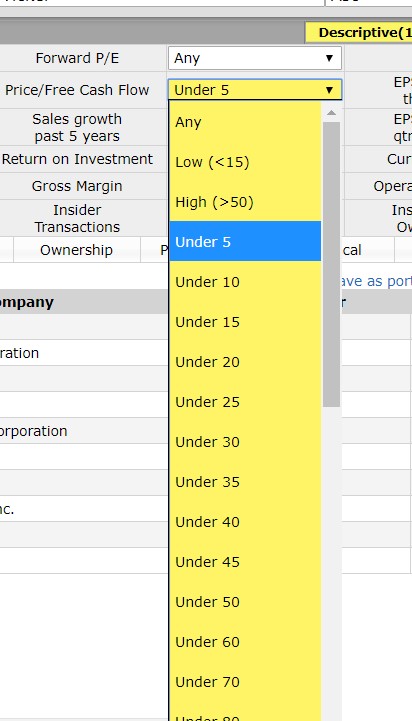Click the scrollbar up arrow in list

click(x=331, y=113)
